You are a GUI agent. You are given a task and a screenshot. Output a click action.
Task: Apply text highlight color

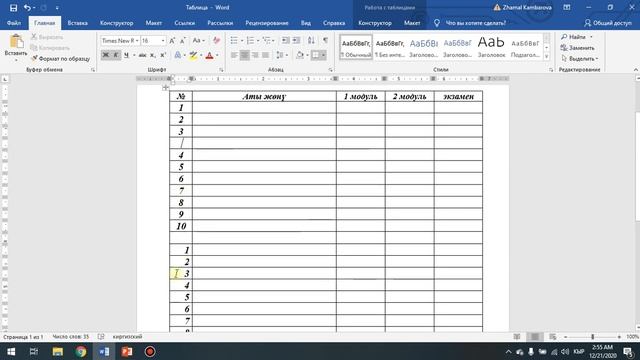[193, 55]
